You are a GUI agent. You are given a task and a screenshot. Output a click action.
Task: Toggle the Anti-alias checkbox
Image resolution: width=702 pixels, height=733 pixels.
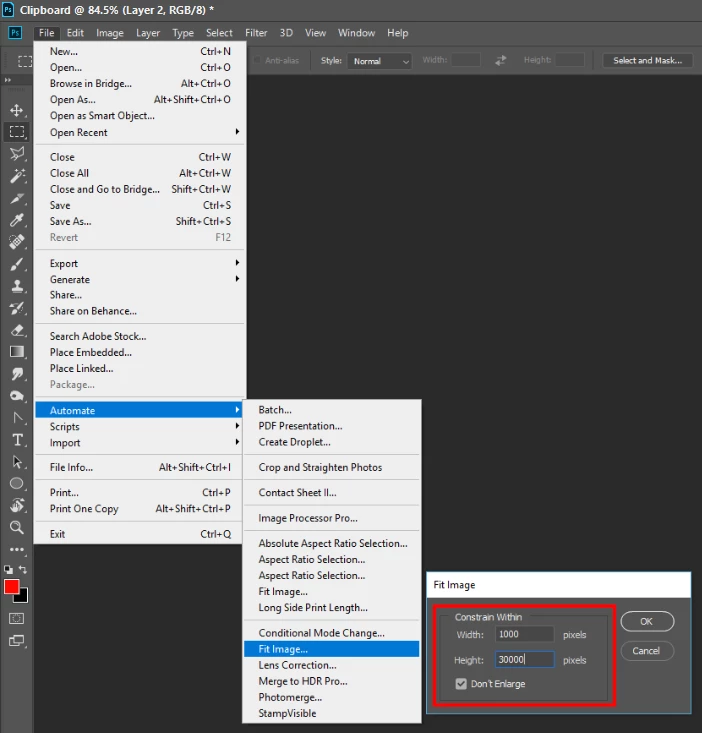coord(257,60)
